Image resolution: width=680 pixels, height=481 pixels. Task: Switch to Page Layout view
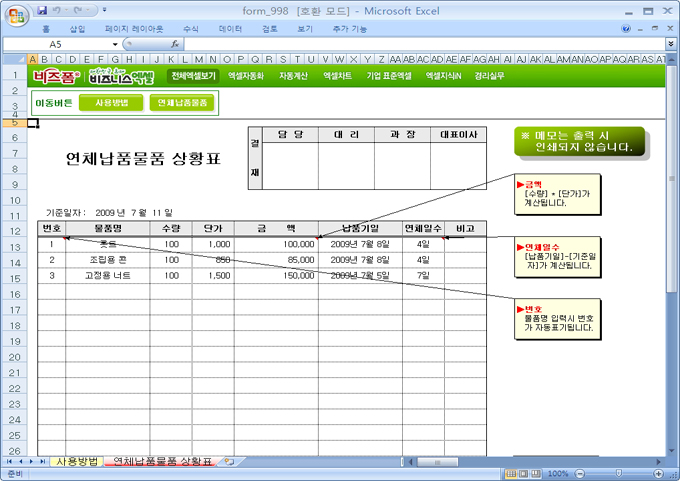tap(526, 473)
